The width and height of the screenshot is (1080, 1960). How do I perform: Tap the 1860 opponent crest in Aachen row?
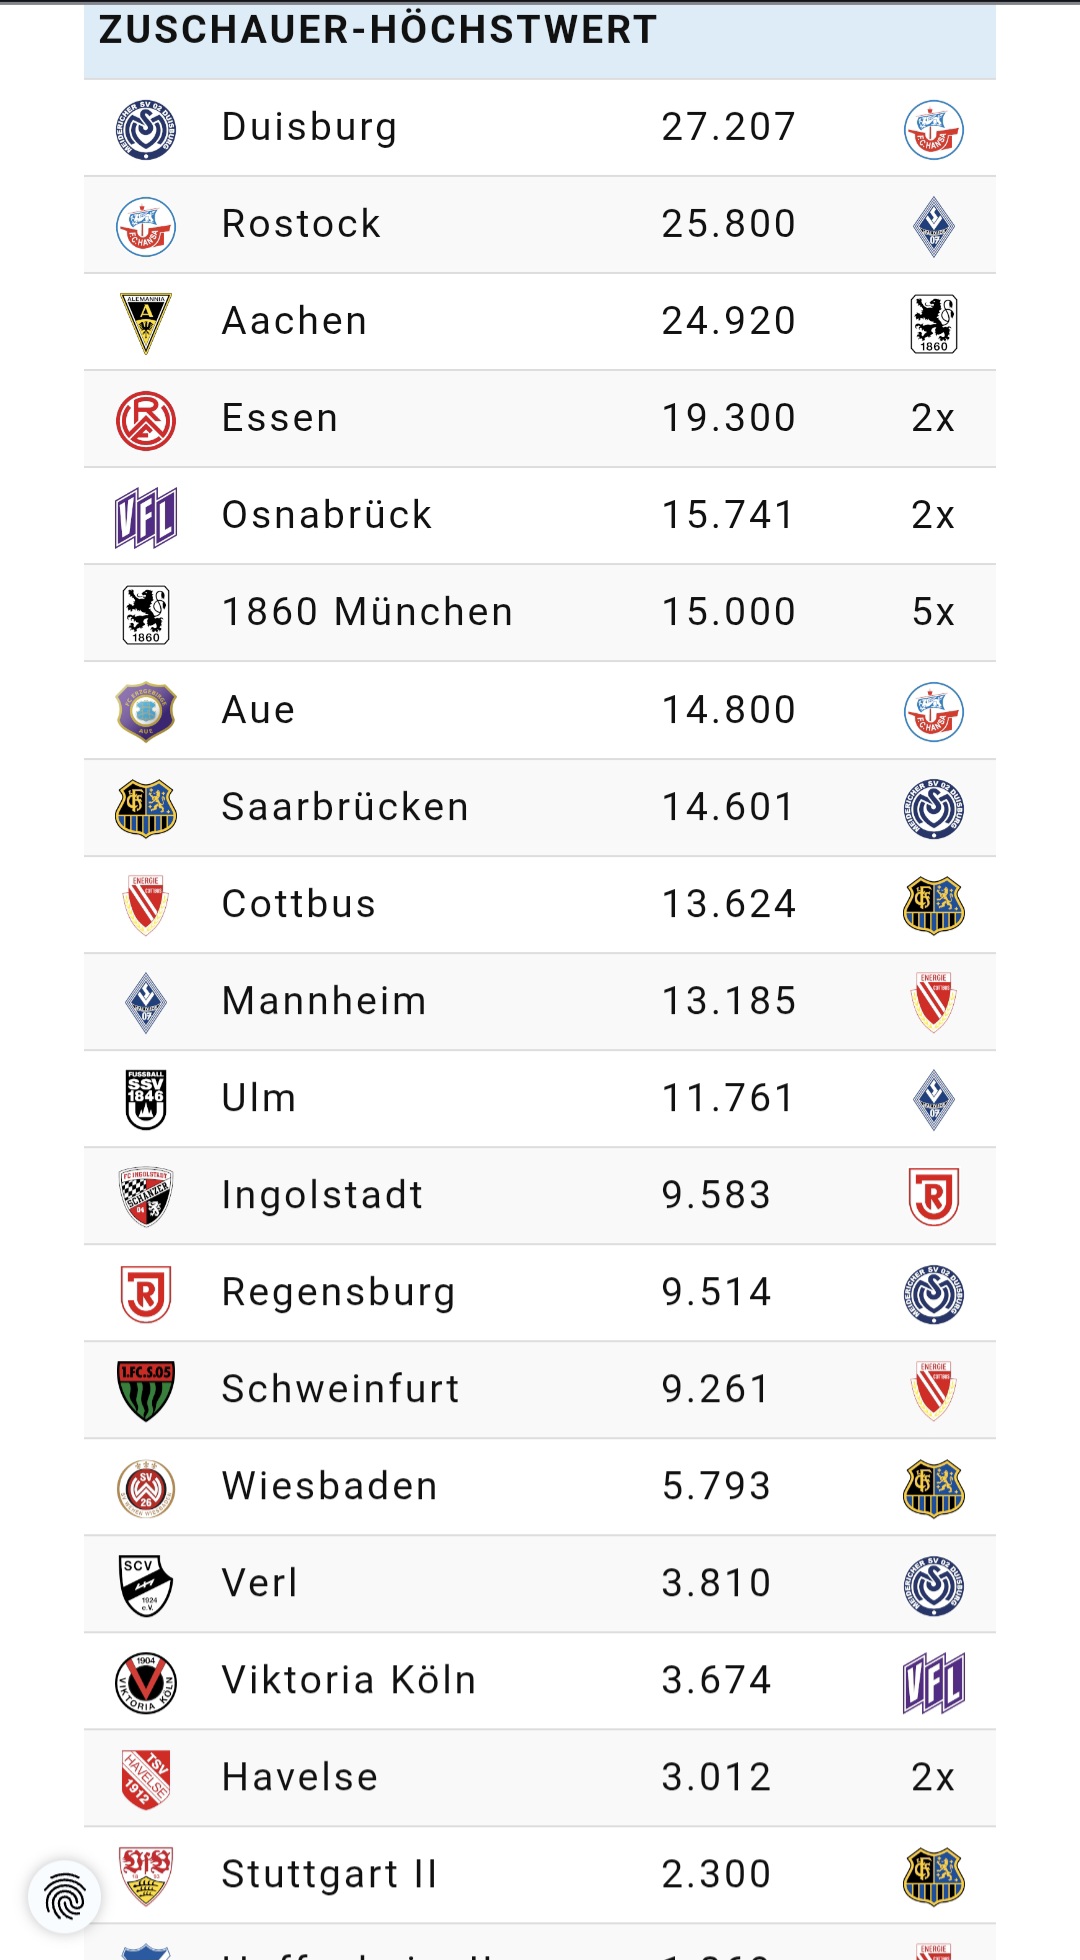coord(933,323)
